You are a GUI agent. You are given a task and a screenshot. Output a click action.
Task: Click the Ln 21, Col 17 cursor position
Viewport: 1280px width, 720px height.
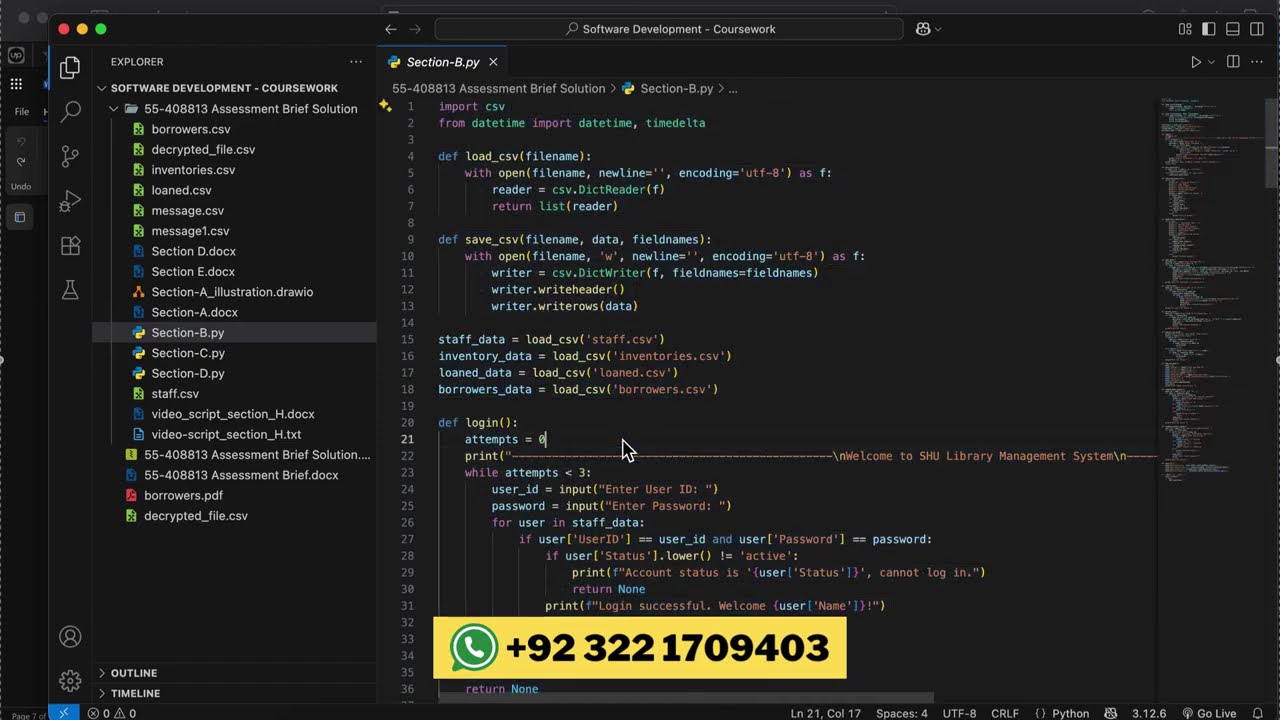coord(825,713)
